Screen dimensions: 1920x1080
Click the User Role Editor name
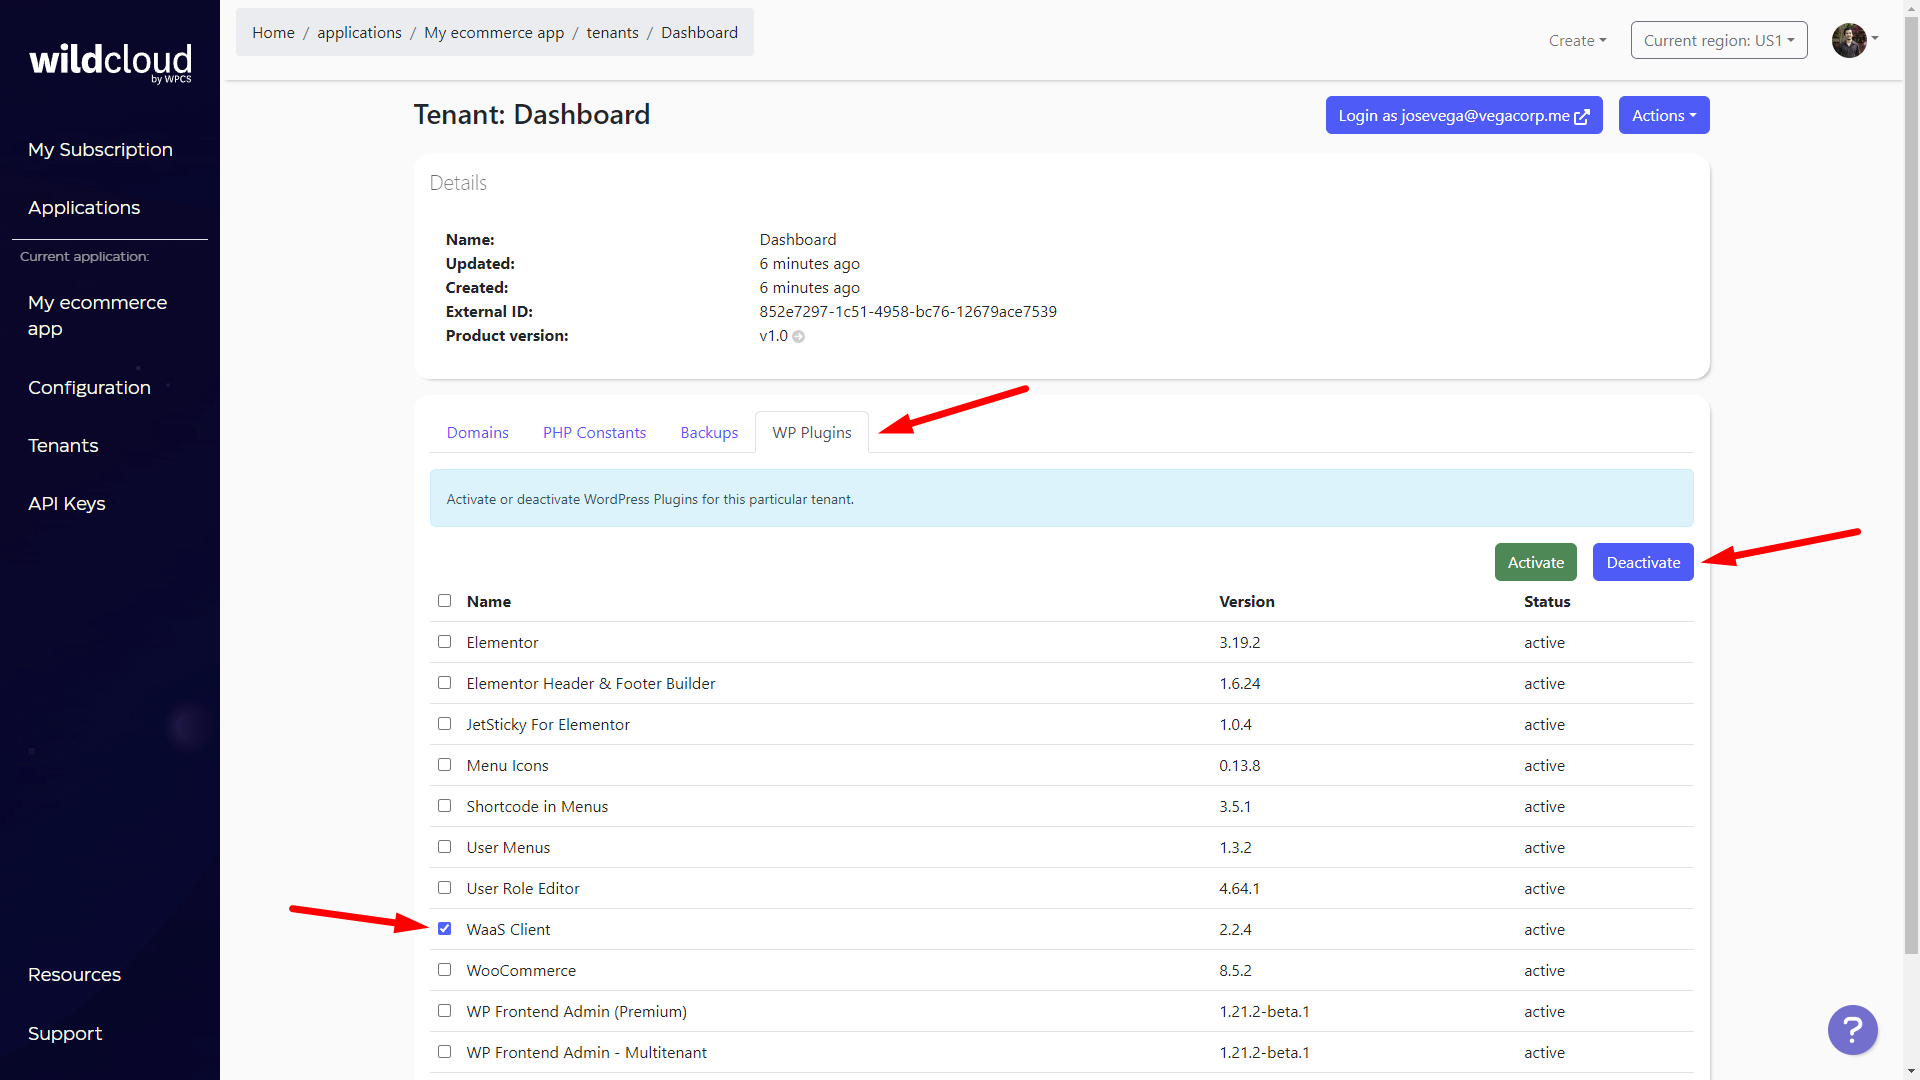point(522,888)
